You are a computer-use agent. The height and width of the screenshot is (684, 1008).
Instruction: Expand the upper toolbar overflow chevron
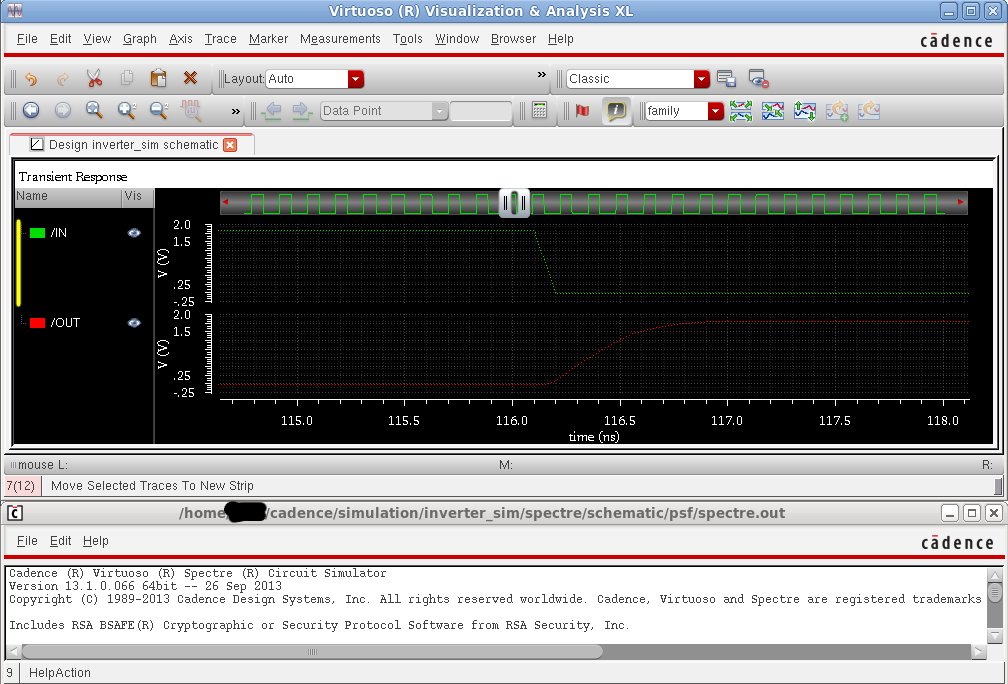[541, 75]
